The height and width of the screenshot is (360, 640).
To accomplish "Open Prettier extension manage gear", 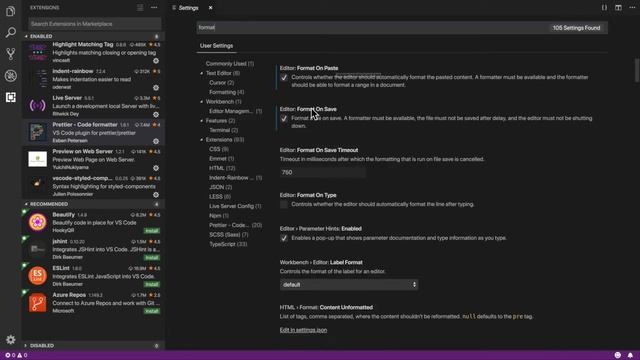I will 156,141.
